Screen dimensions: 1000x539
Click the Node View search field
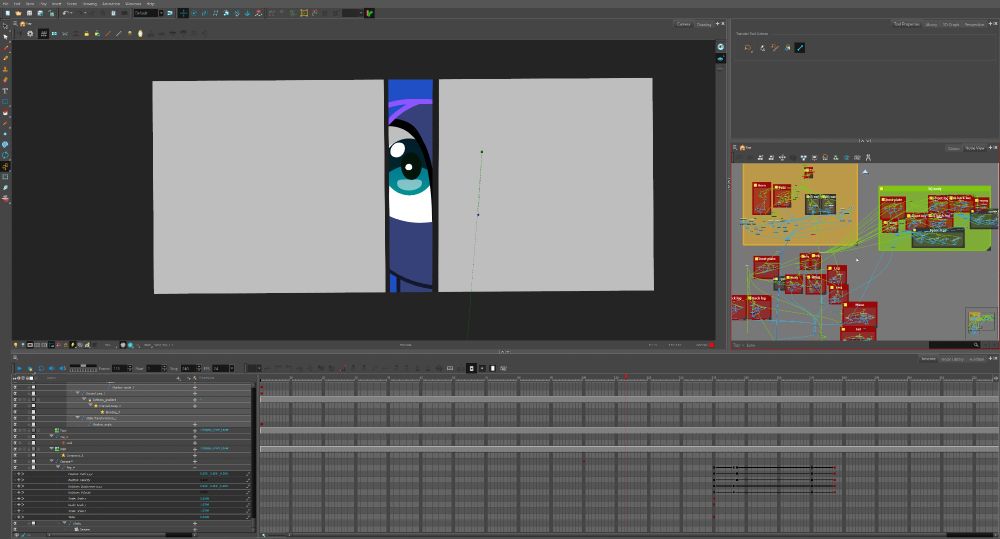(x=953, y=345)
